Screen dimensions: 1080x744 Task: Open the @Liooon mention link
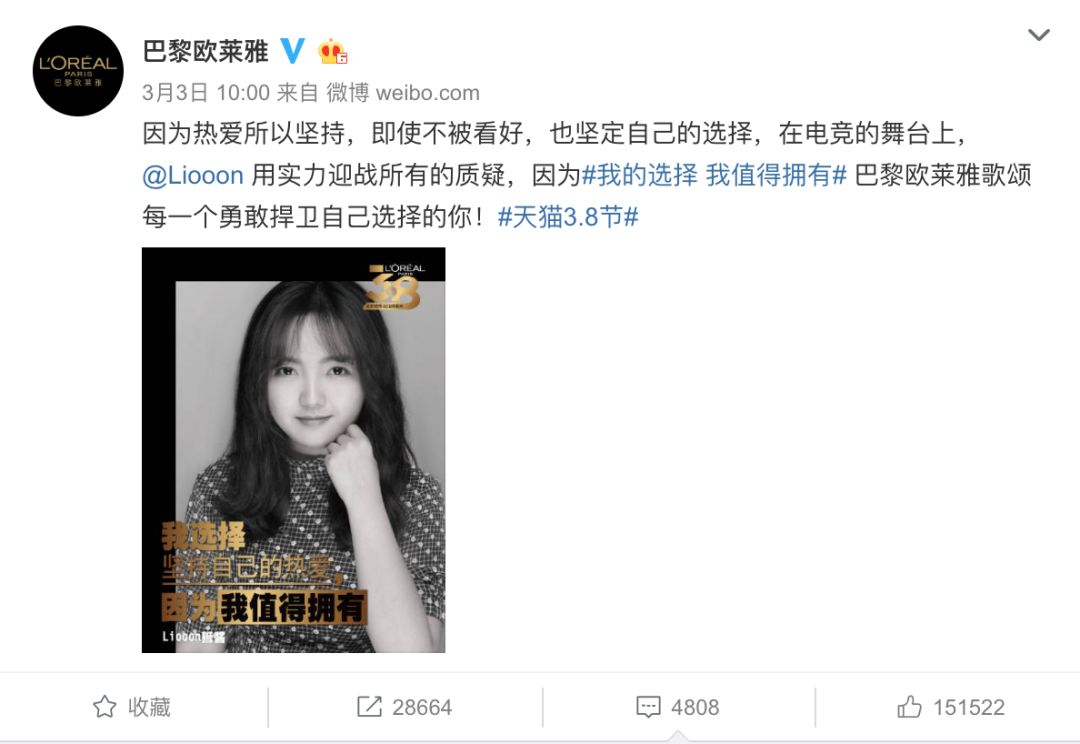coord(193,176)
